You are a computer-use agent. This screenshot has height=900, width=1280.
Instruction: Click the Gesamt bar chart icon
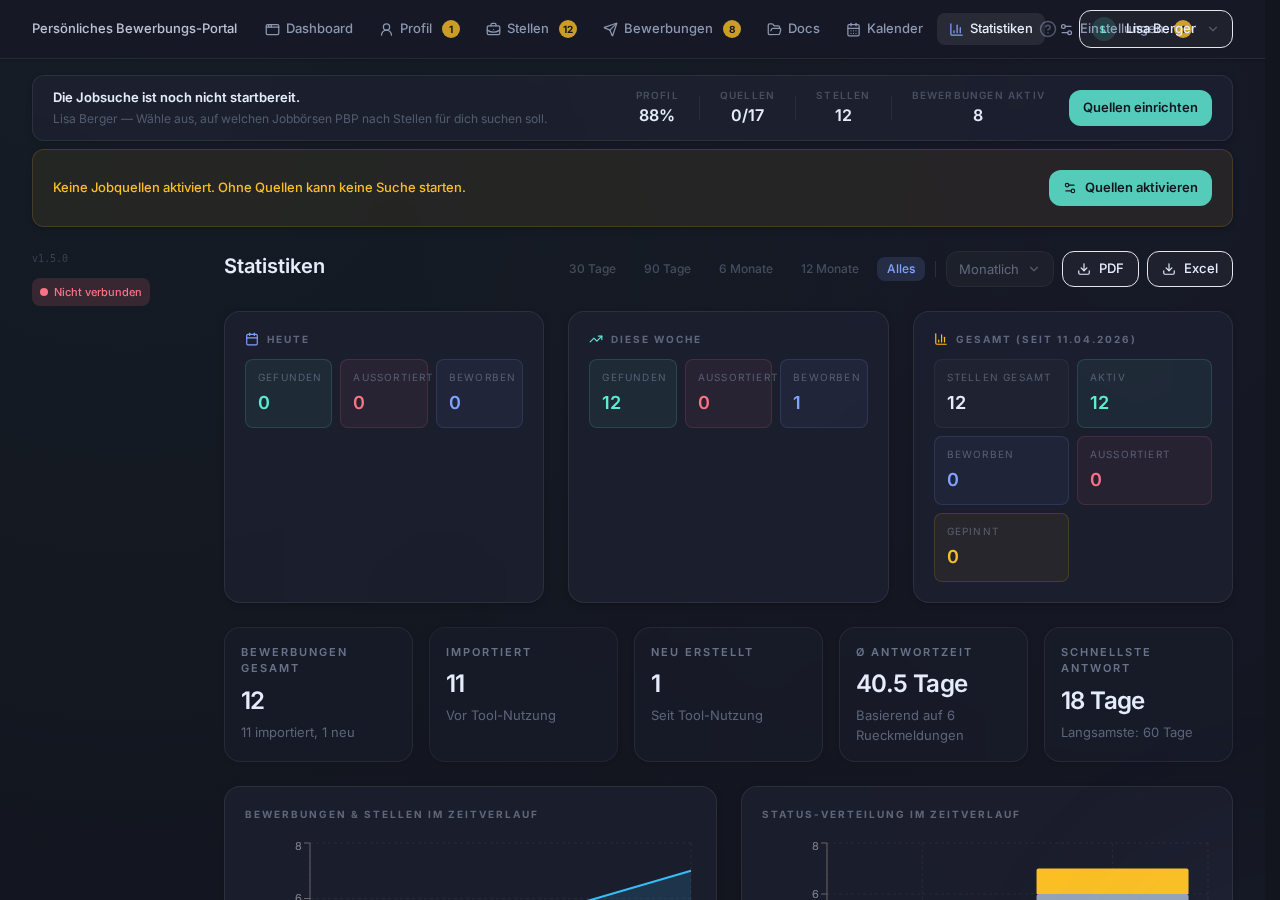coord(941,339)
